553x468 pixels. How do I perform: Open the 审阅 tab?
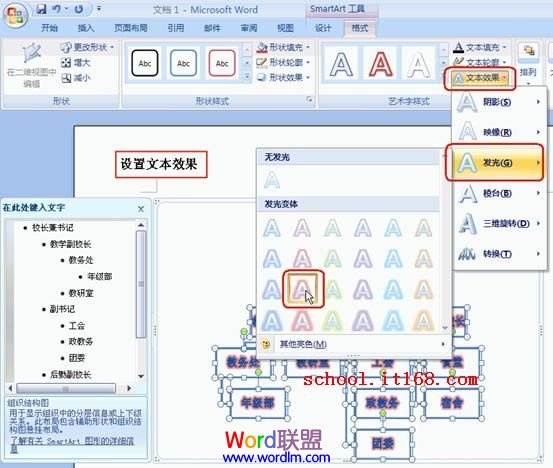(249, 28)
